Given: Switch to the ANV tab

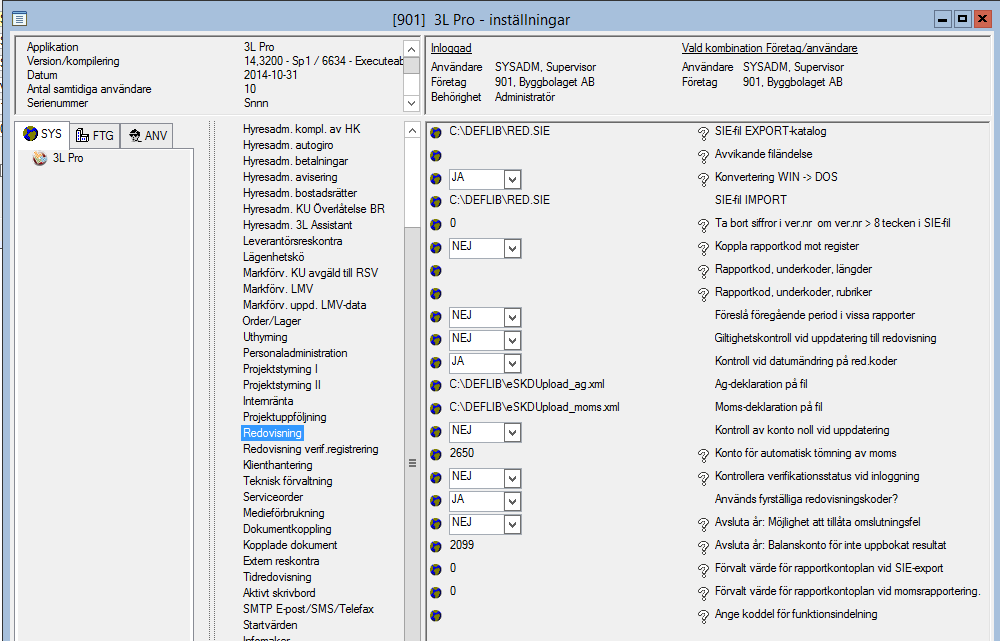Looking at the screenshot, I should point(147,135).
